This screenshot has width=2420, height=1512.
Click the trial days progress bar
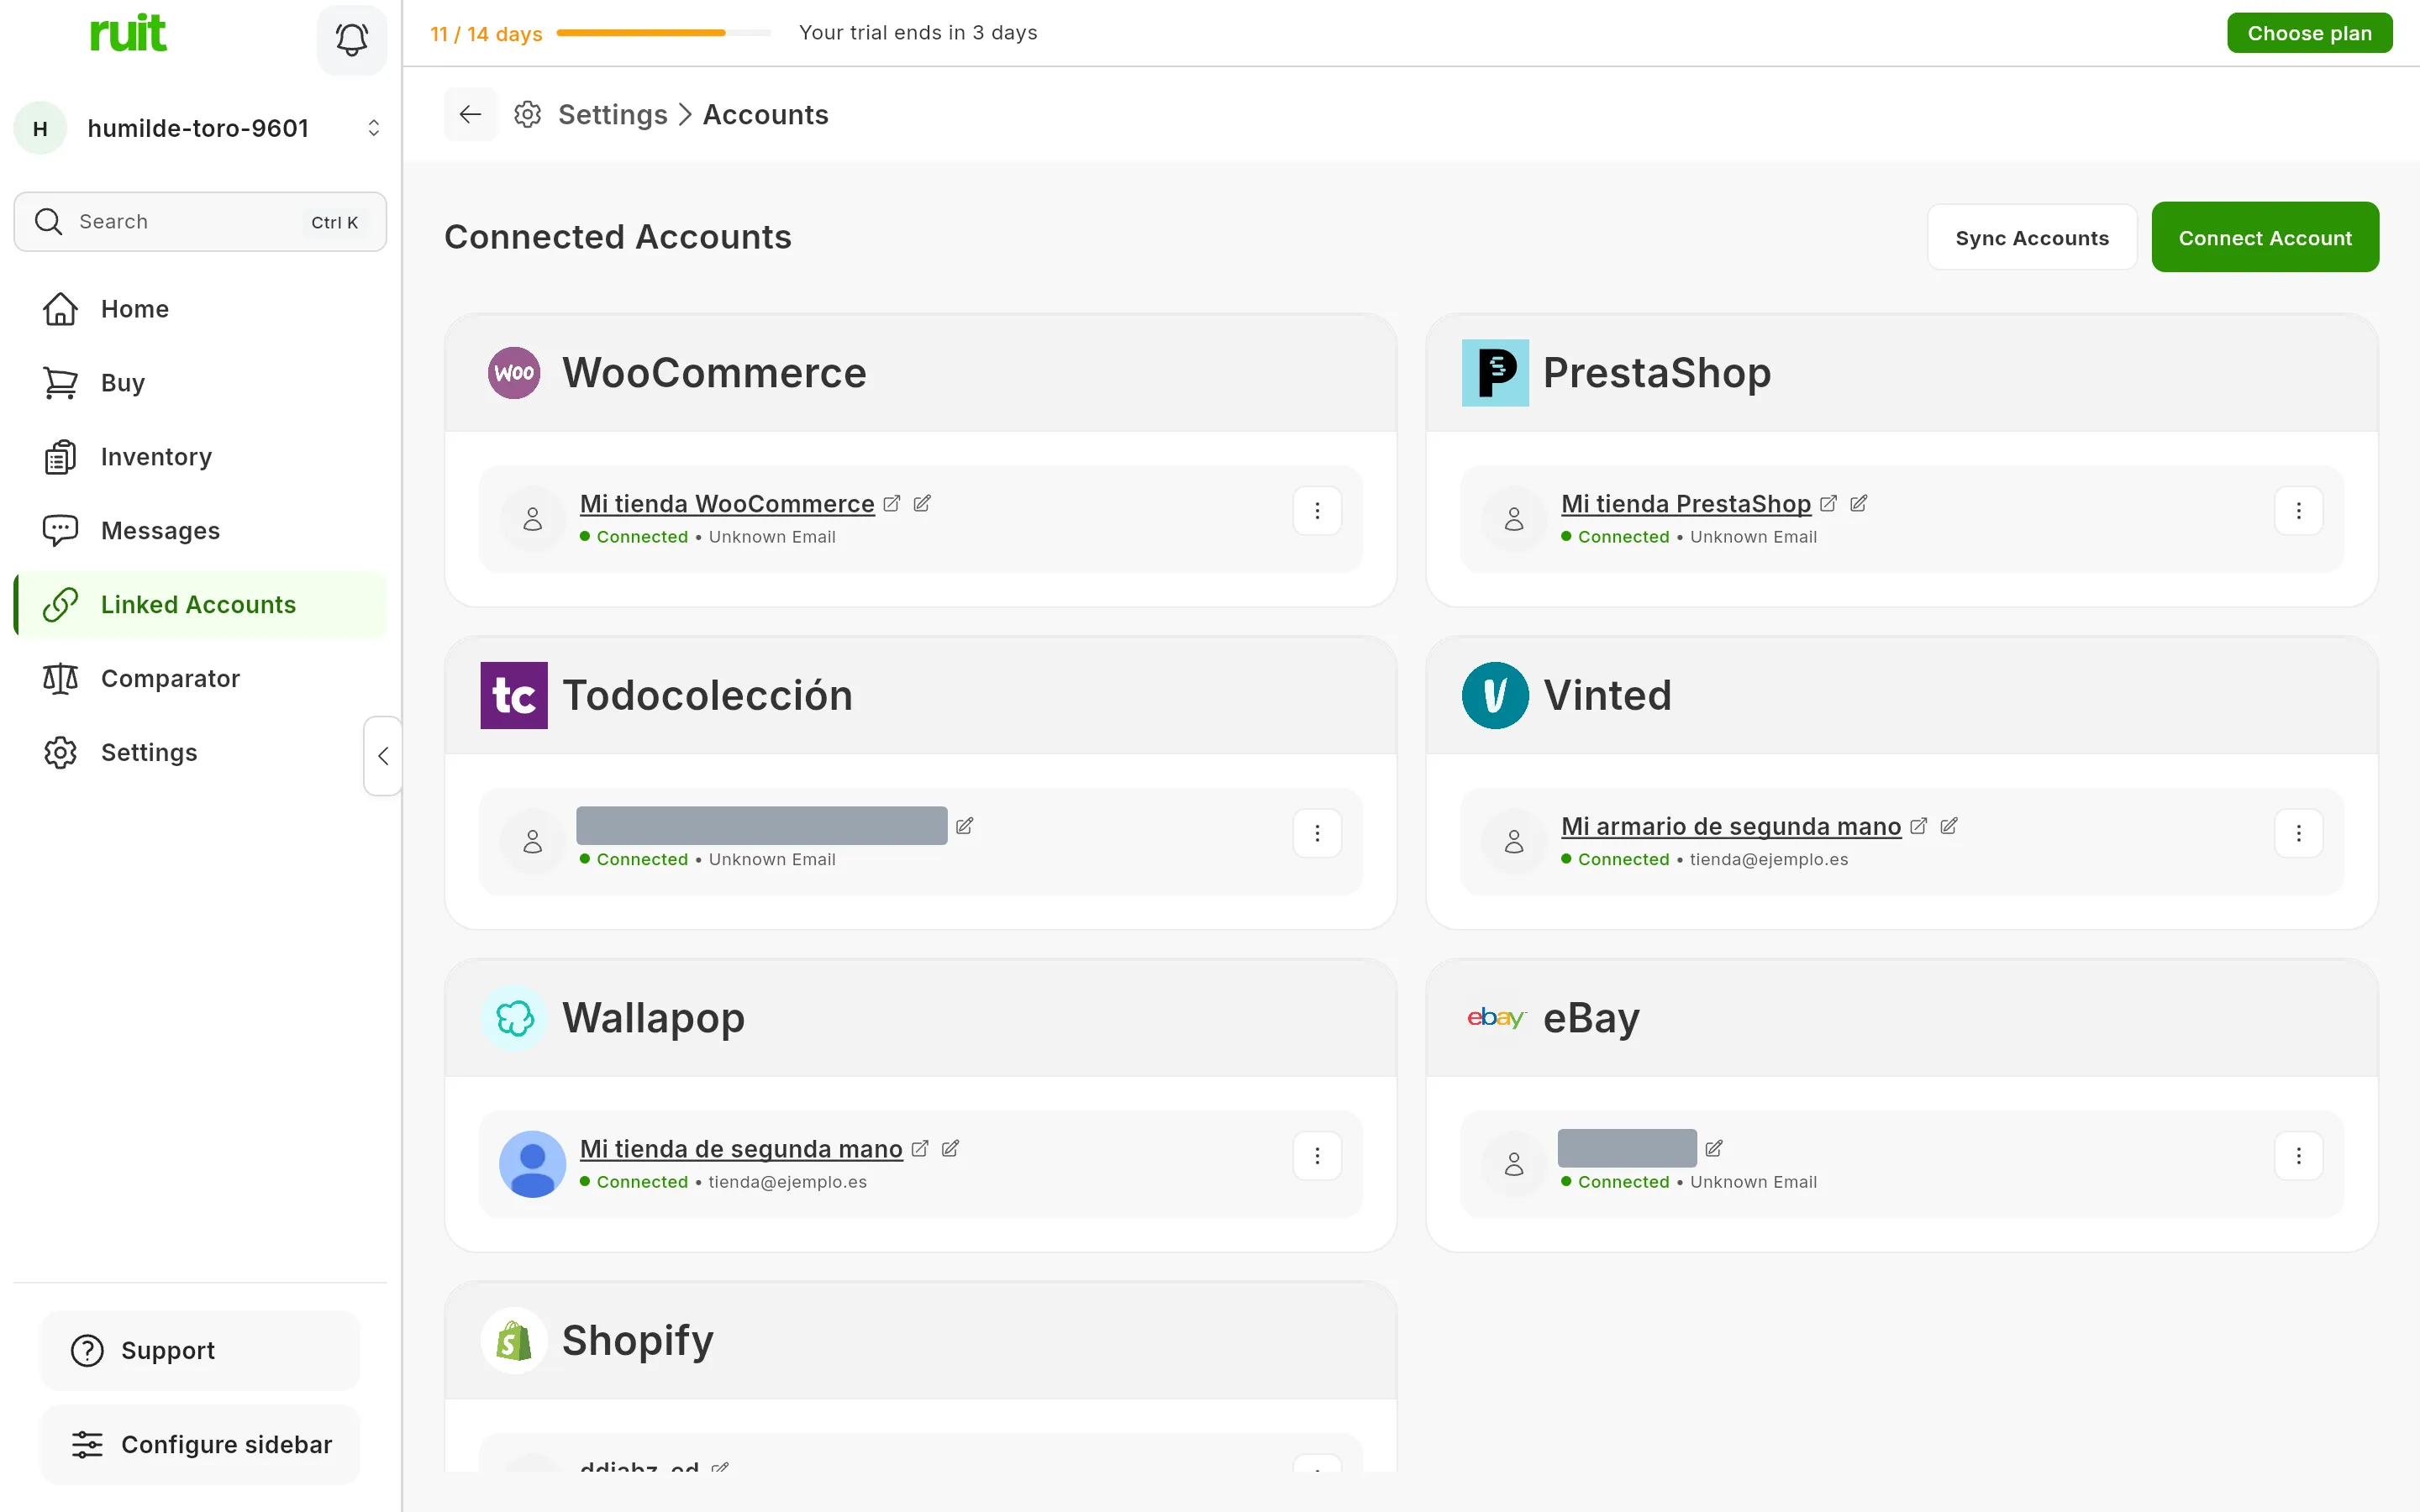click(x=663, y=33)
